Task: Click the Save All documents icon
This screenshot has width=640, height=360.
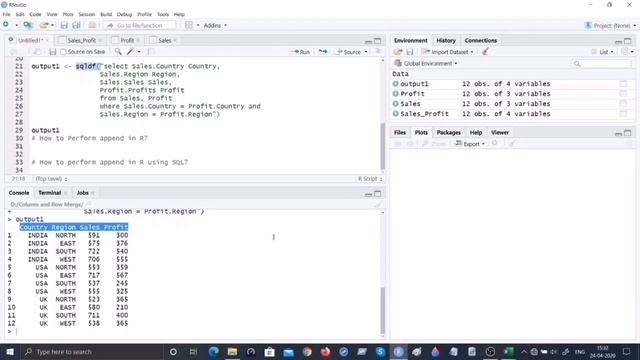Action: pos(76,25)
